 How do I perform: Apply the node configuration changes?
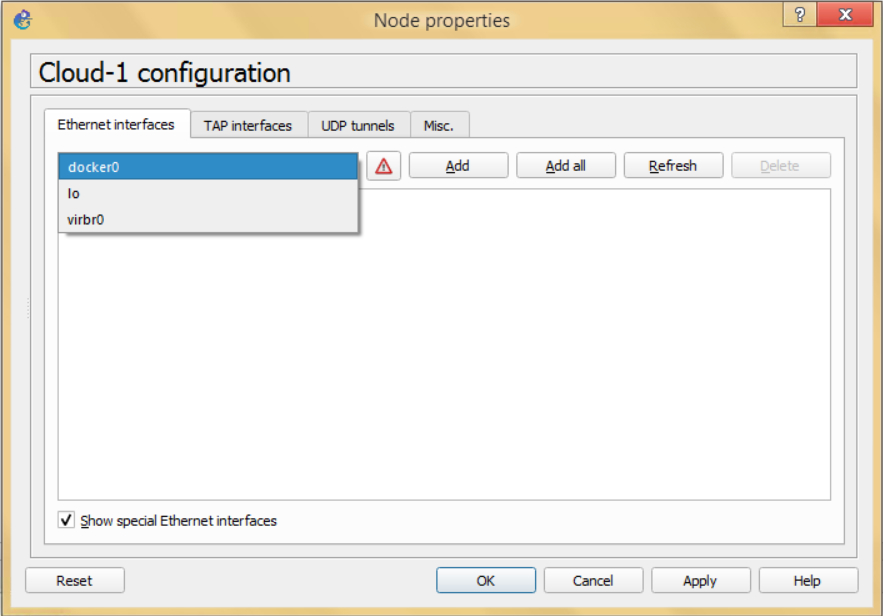pyautogui.click(x=700, y=580)
